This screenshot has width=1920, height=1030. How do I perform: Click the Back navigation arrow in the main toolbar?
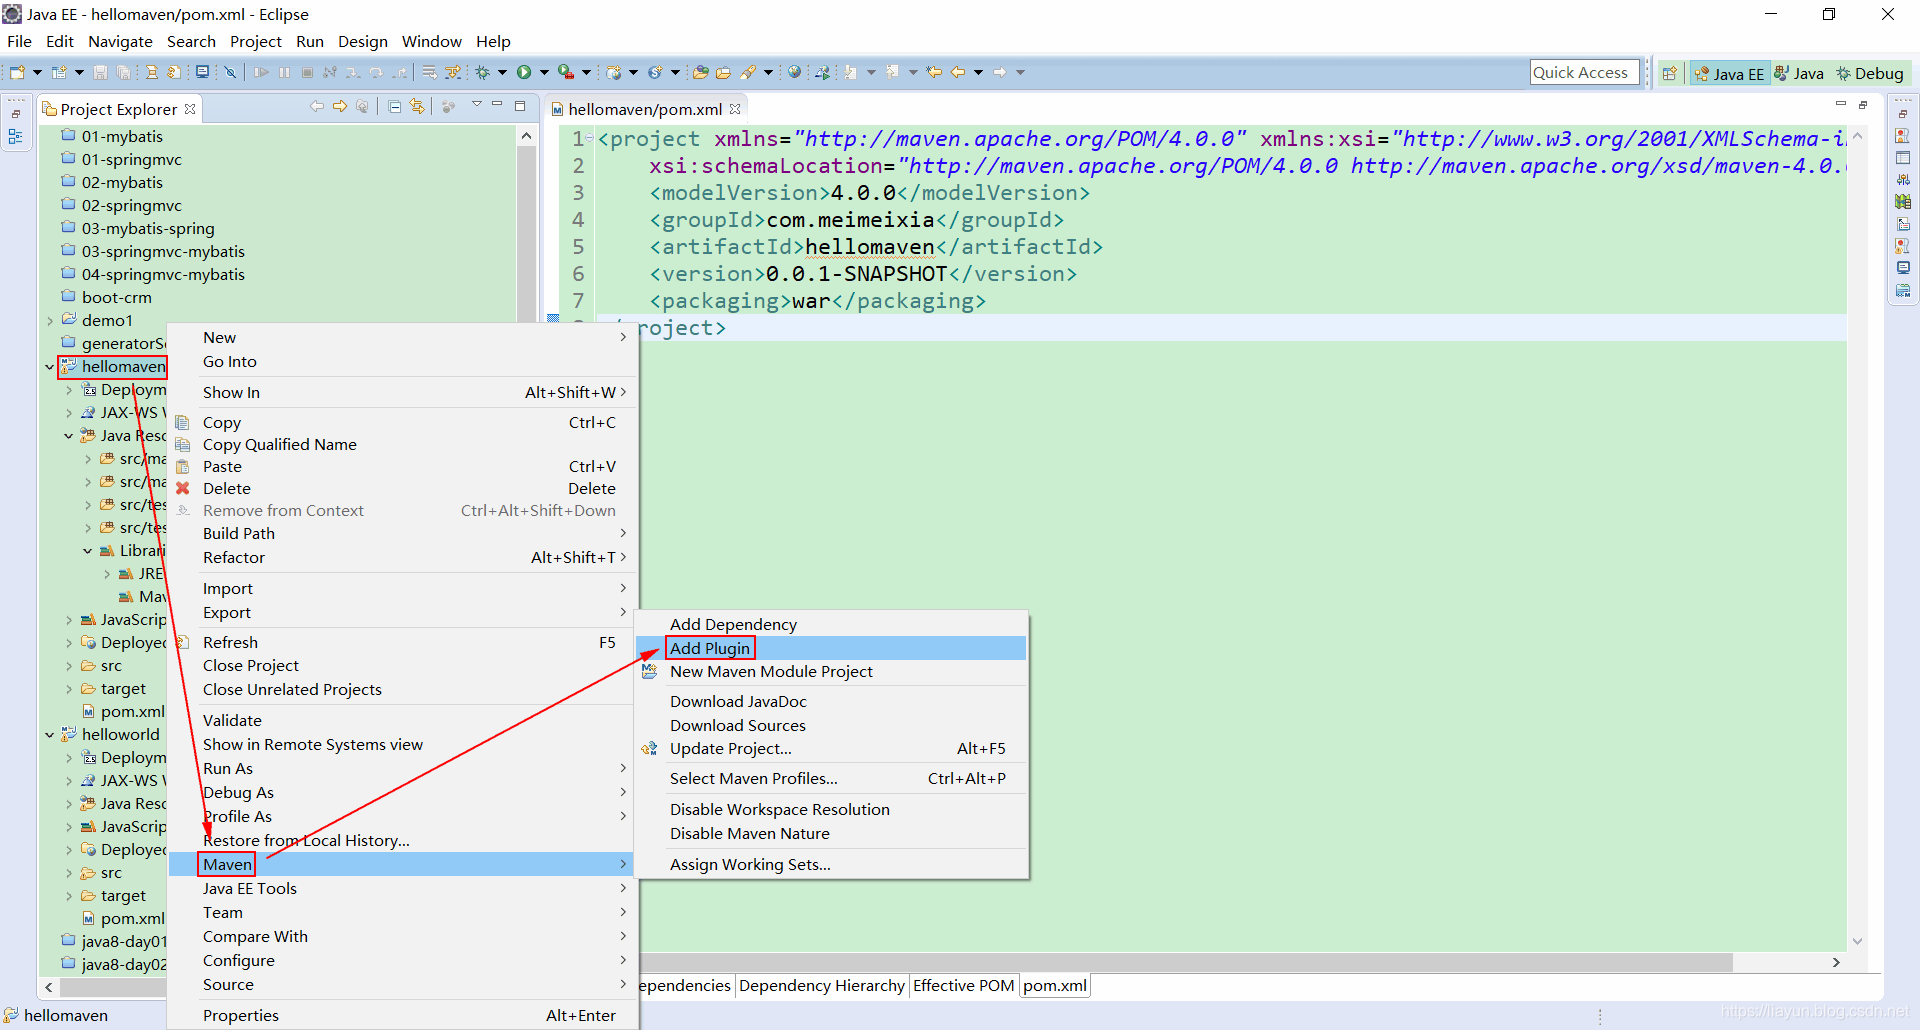tap(958, 72)
